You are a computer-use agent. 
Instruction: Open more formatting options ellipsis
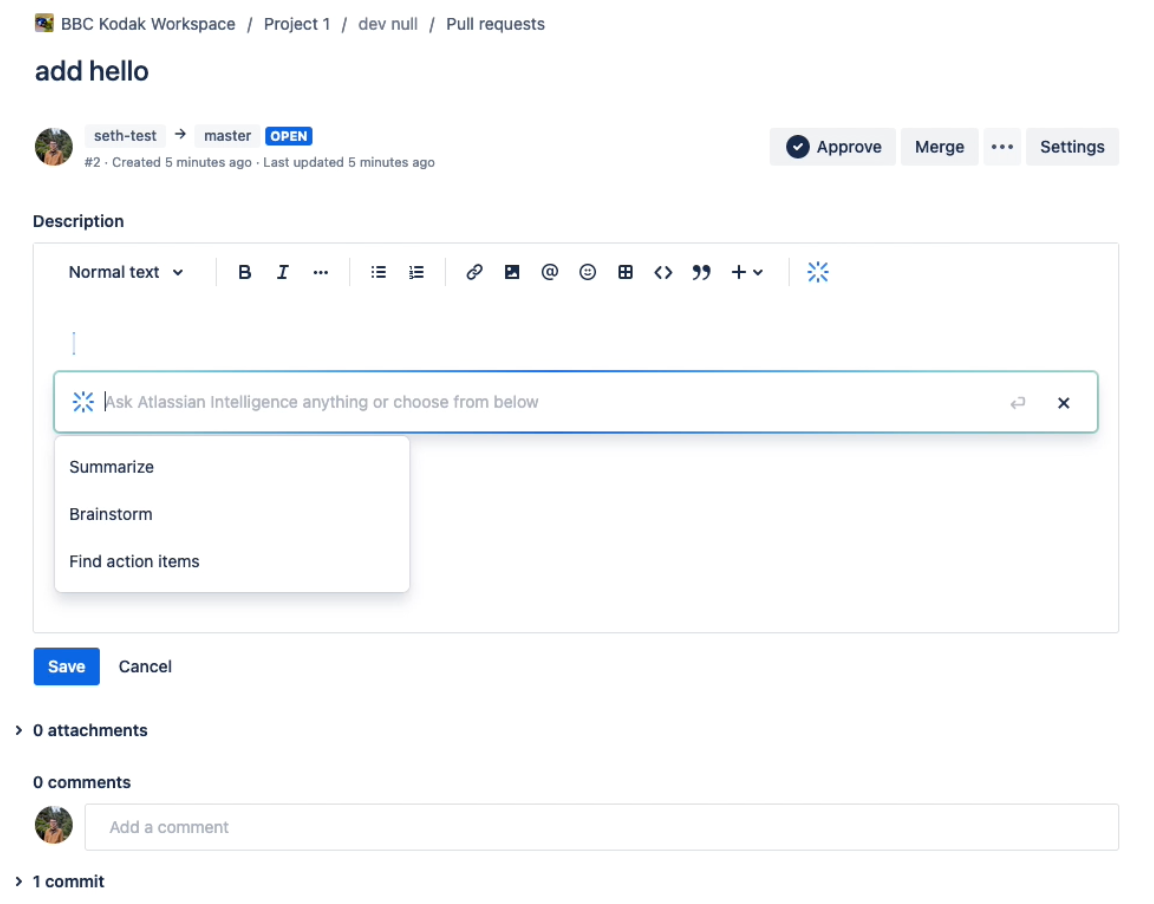pos(320,272)
